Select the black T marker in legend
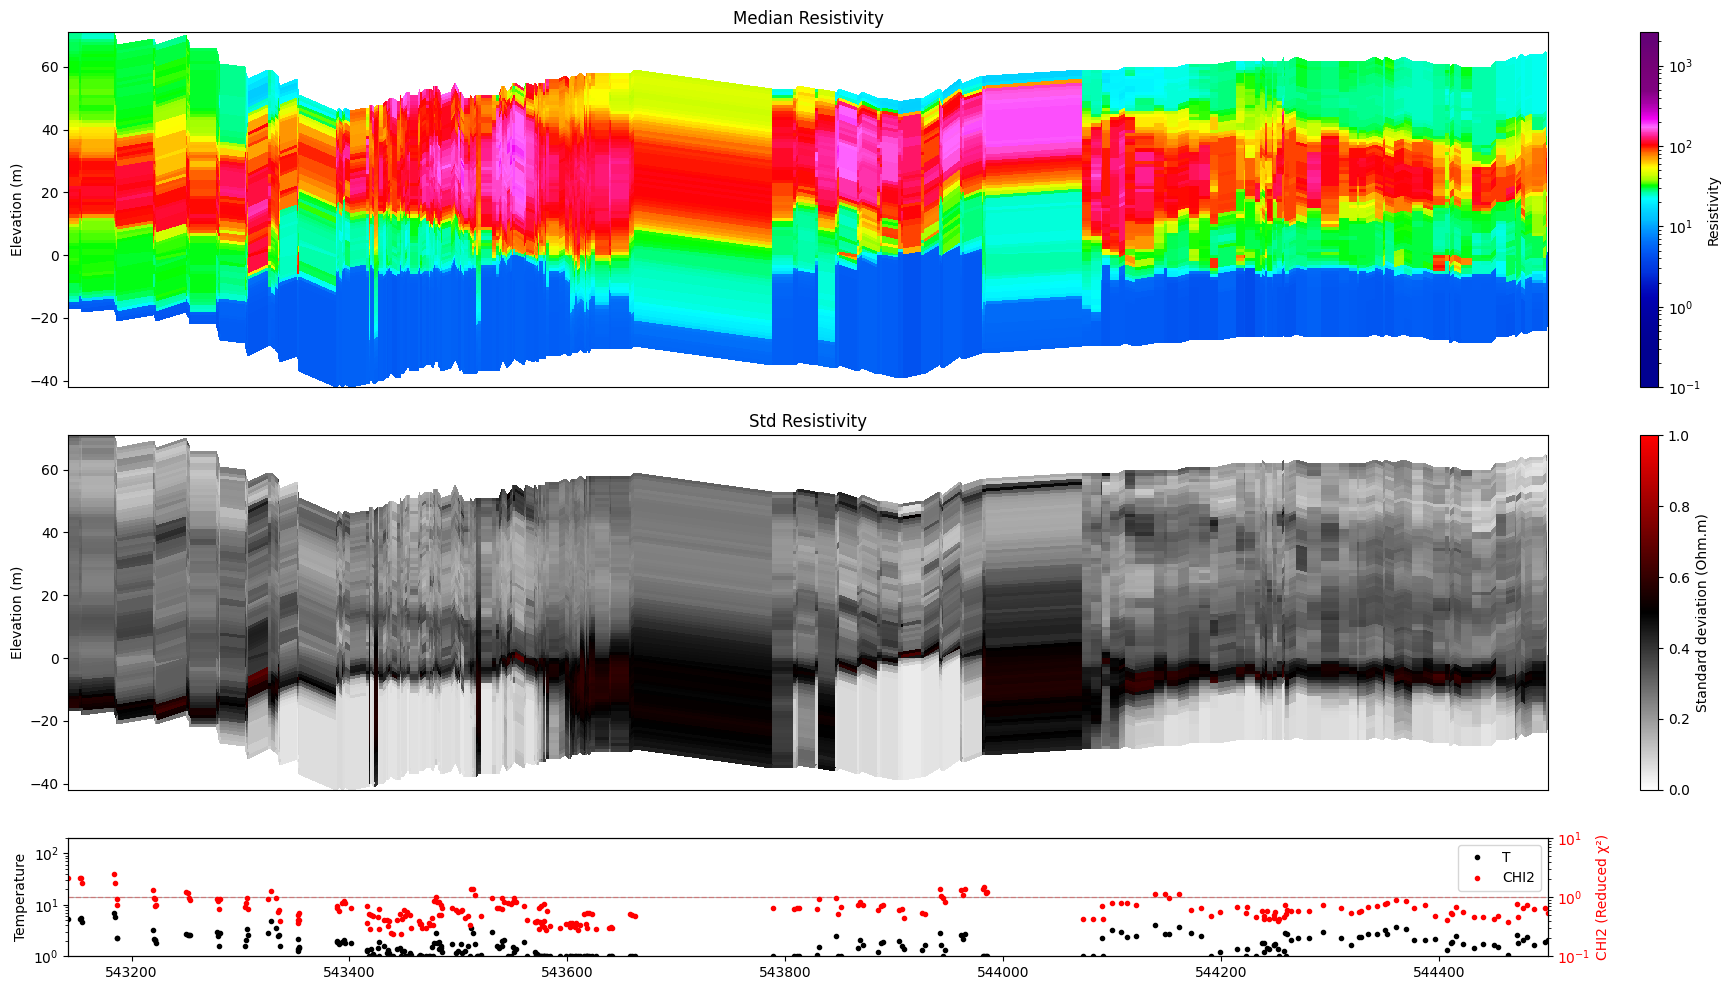 tap(1477, 858)
